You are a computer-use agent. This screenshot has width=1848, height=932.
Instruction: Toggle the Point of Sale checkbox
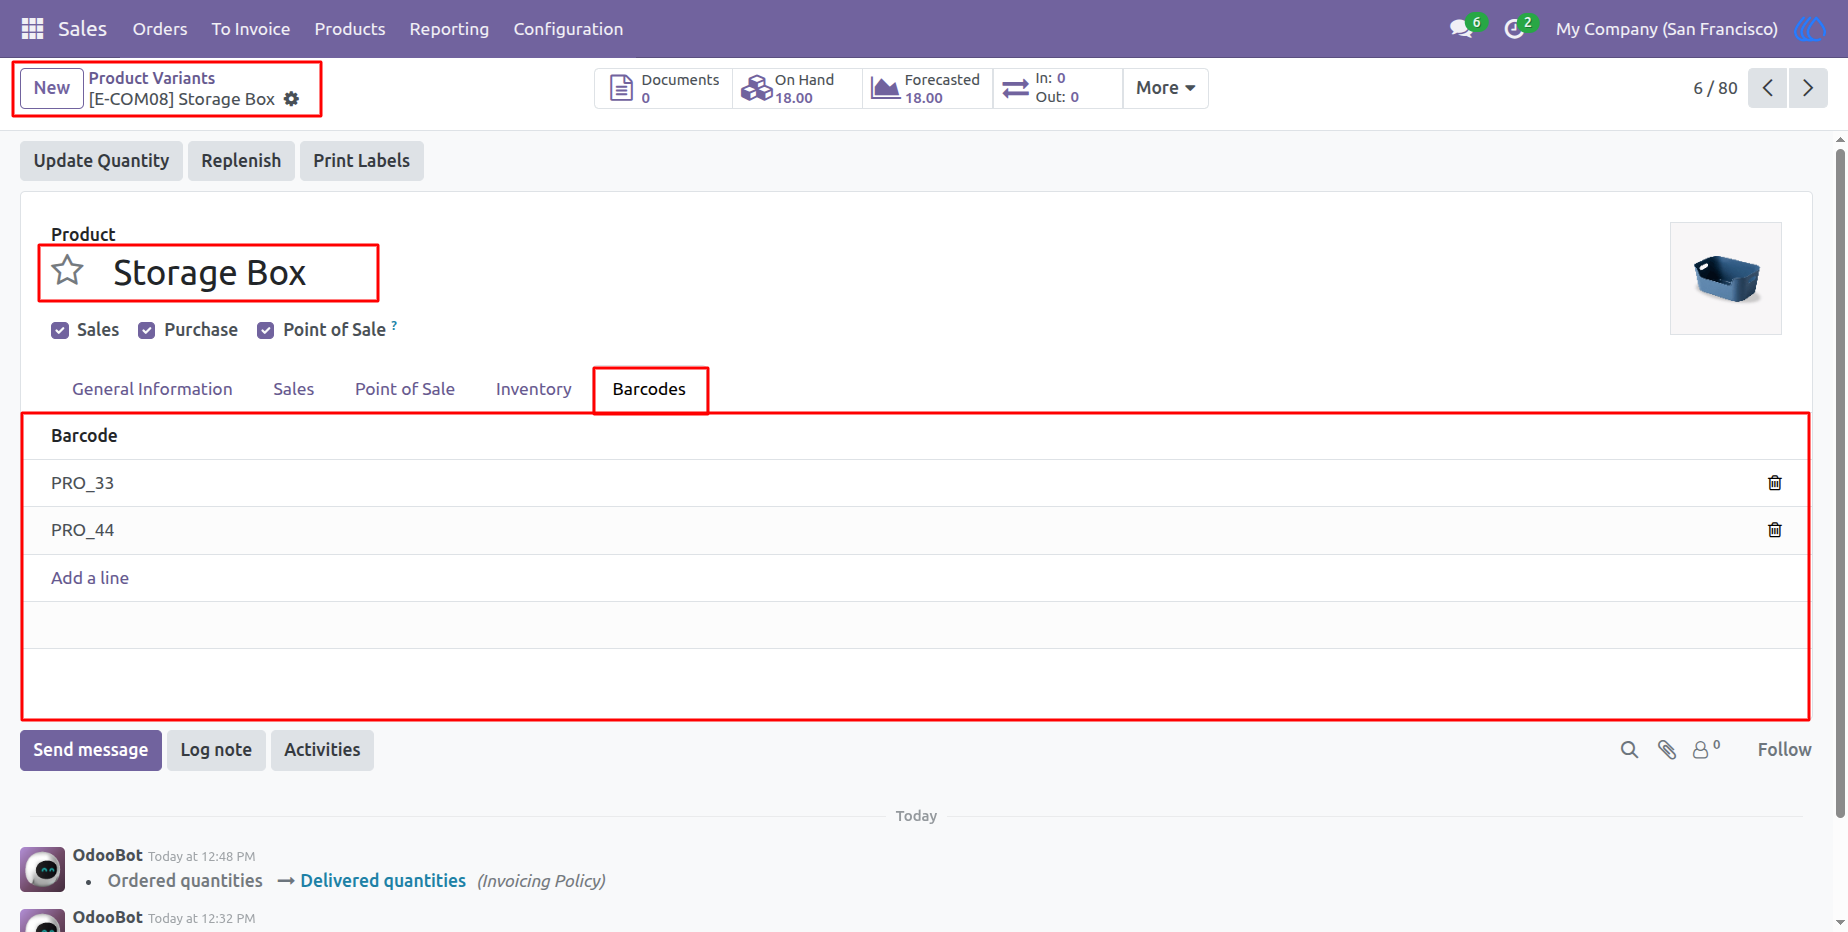(266, 331)
